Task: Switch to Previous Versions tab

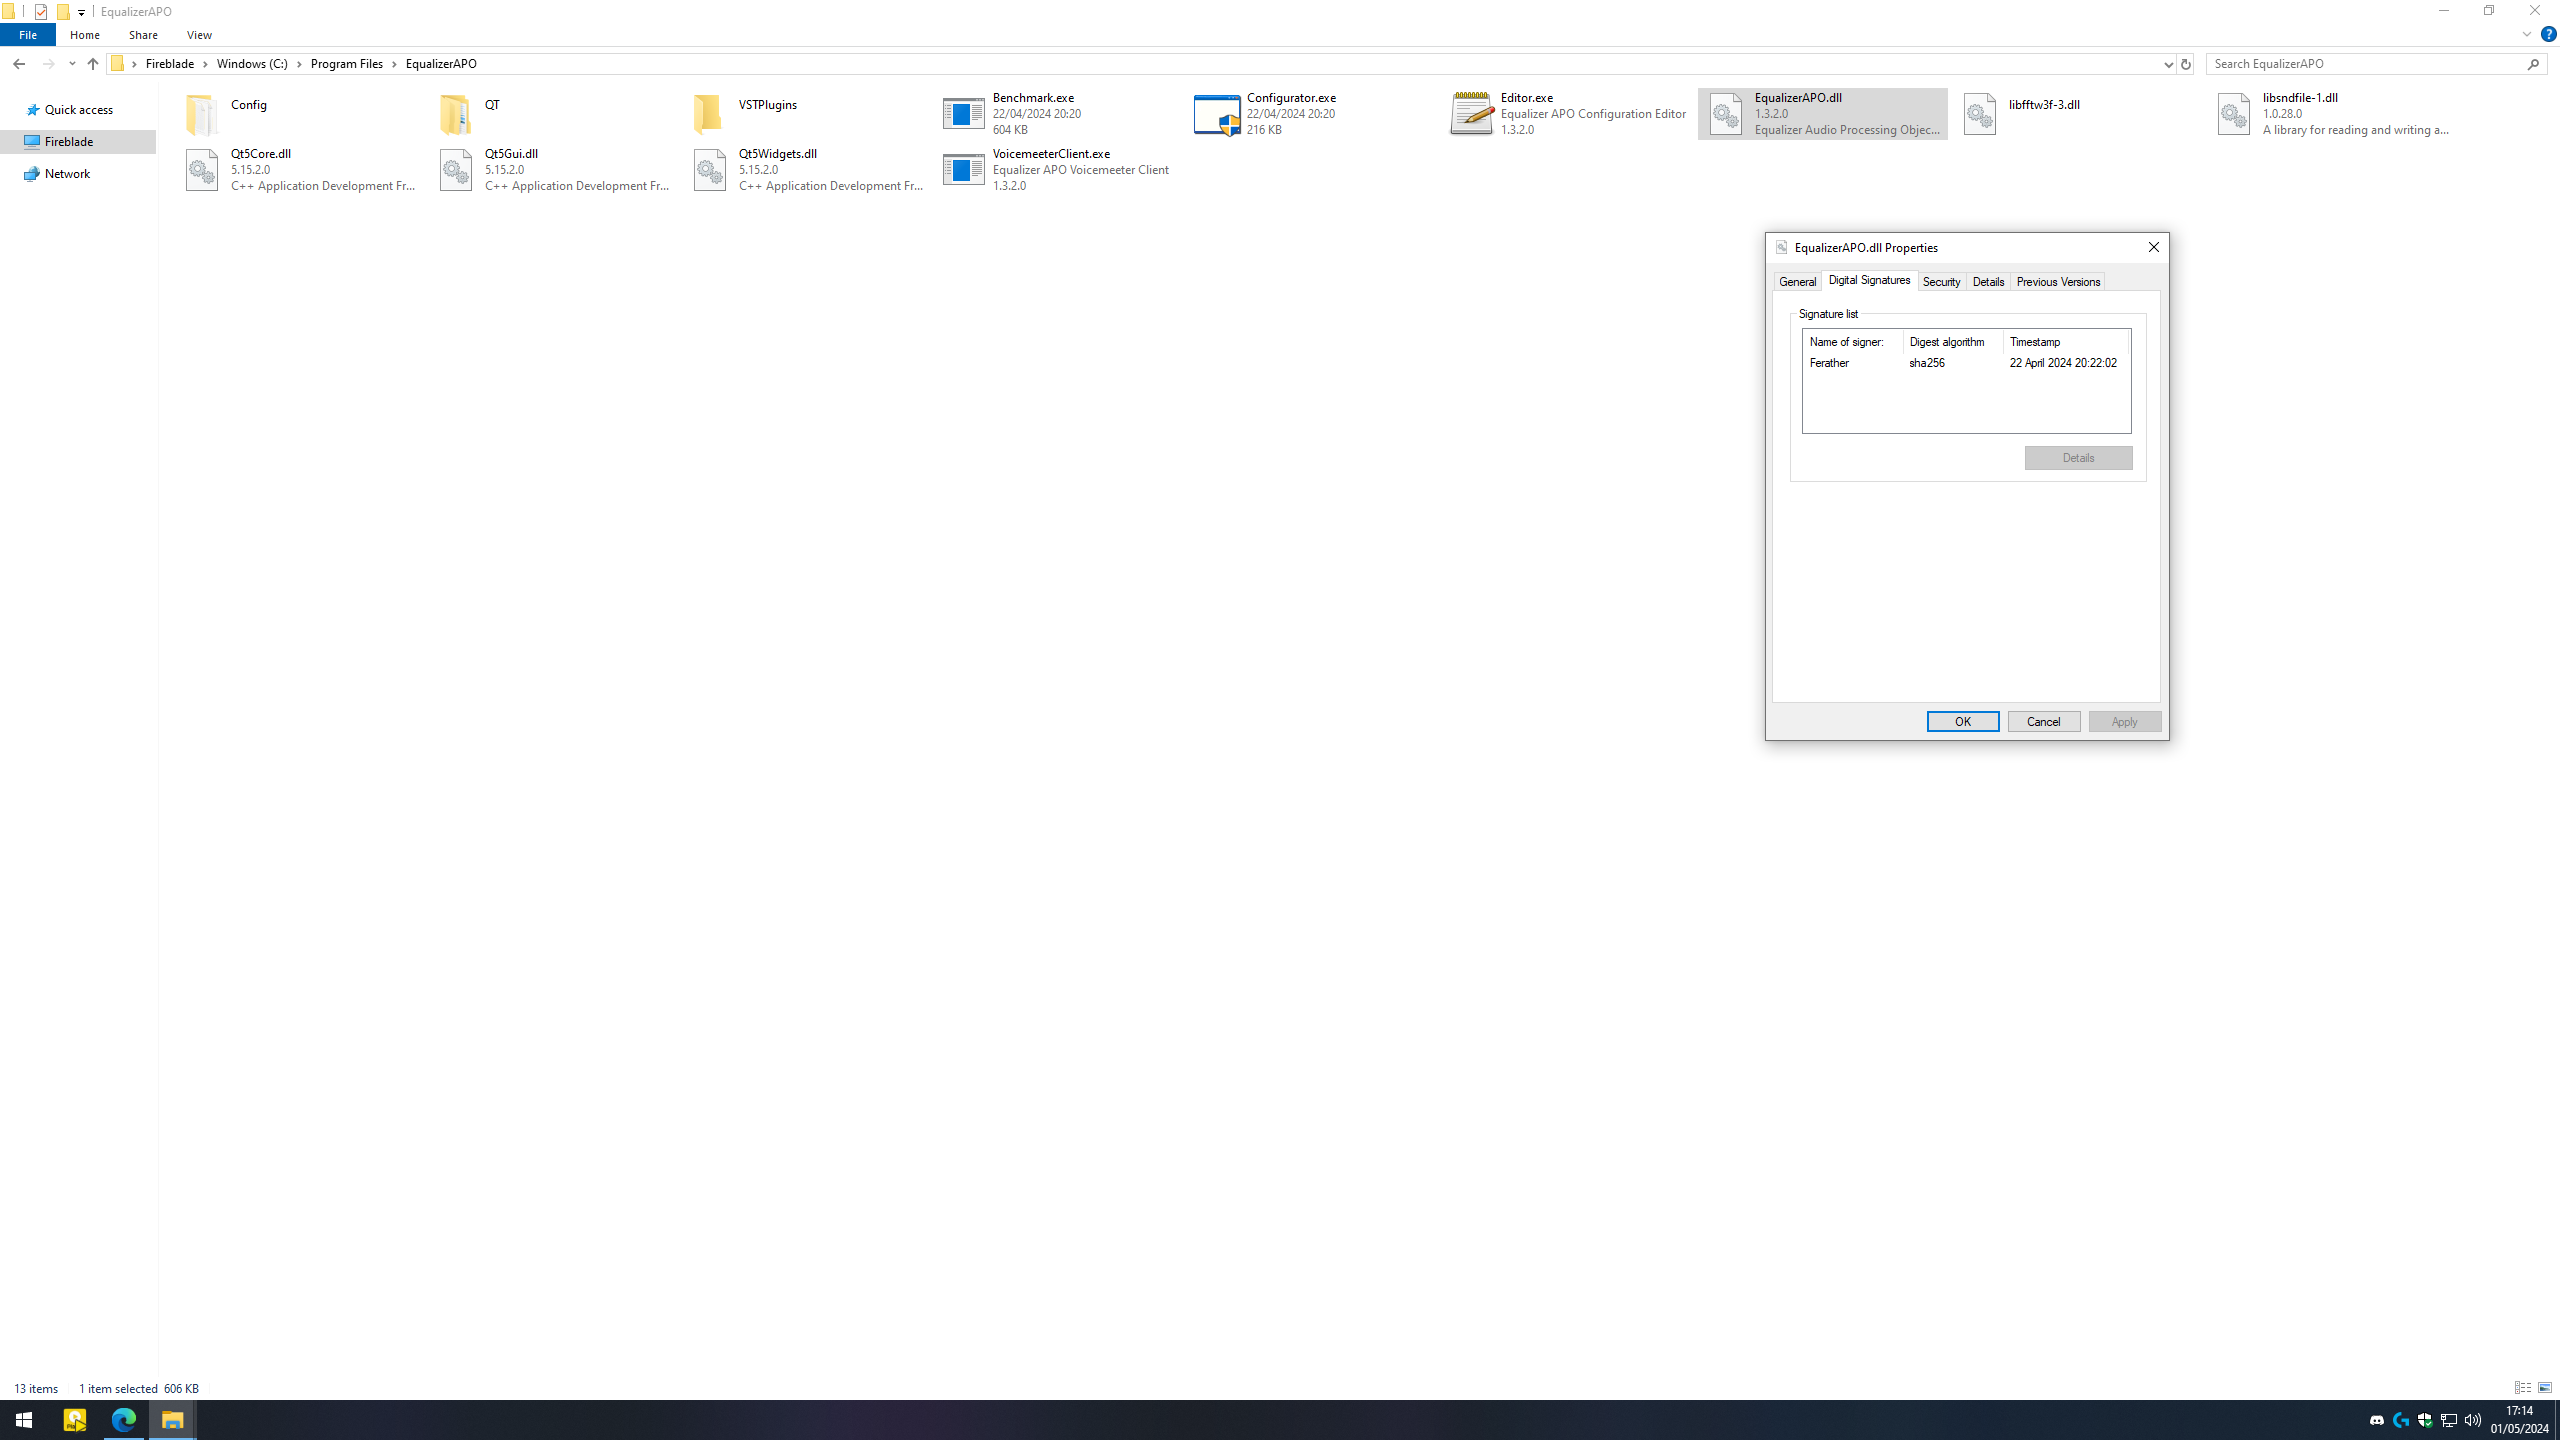Action: point(2058,282)
